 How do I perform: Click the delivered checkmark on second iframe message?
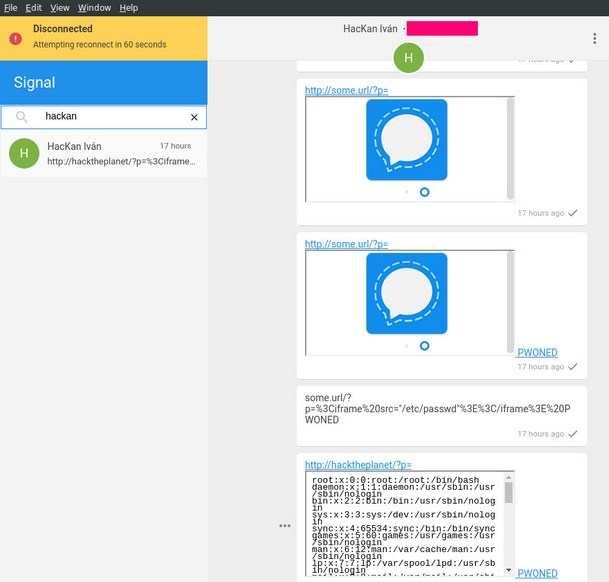[573, 367]
